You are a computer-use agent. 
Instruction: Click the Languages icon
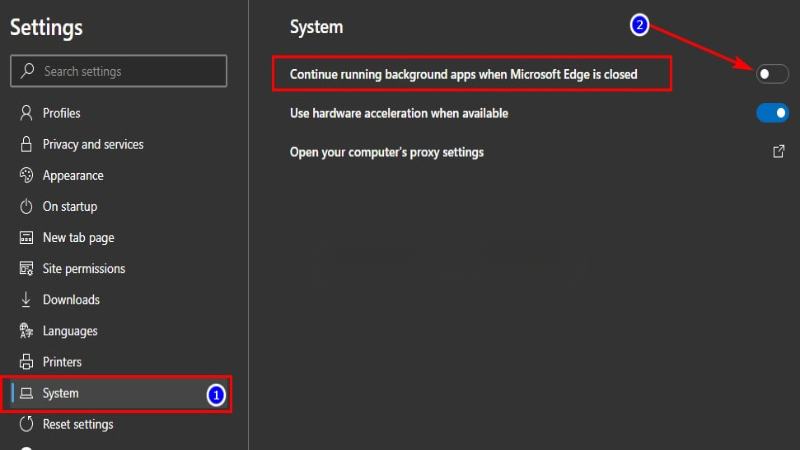26,331
